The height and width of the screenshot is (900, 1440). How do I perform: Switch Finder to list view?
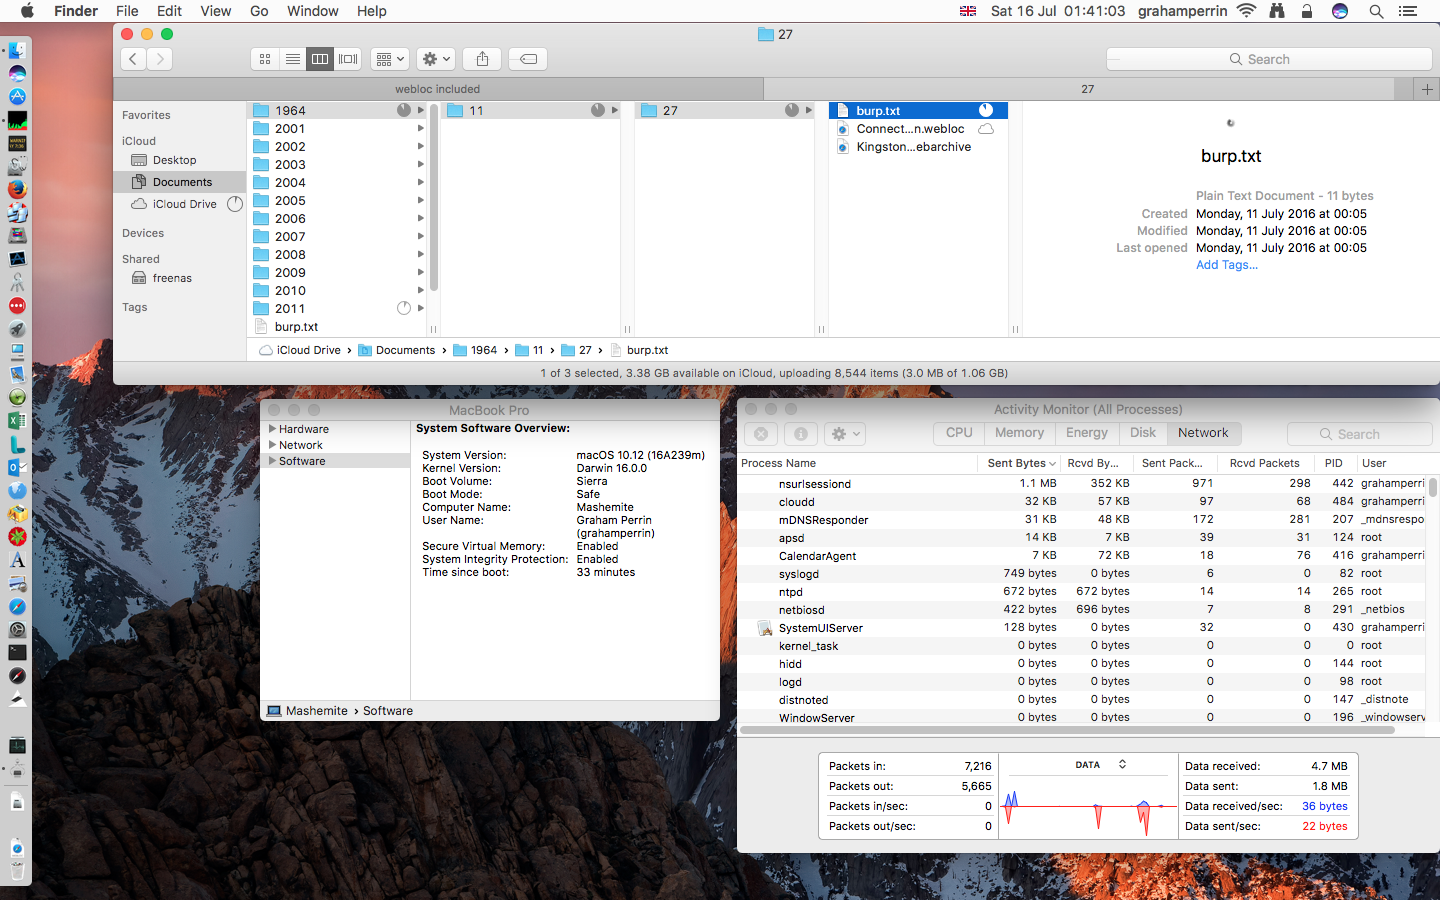click(293, 59)
